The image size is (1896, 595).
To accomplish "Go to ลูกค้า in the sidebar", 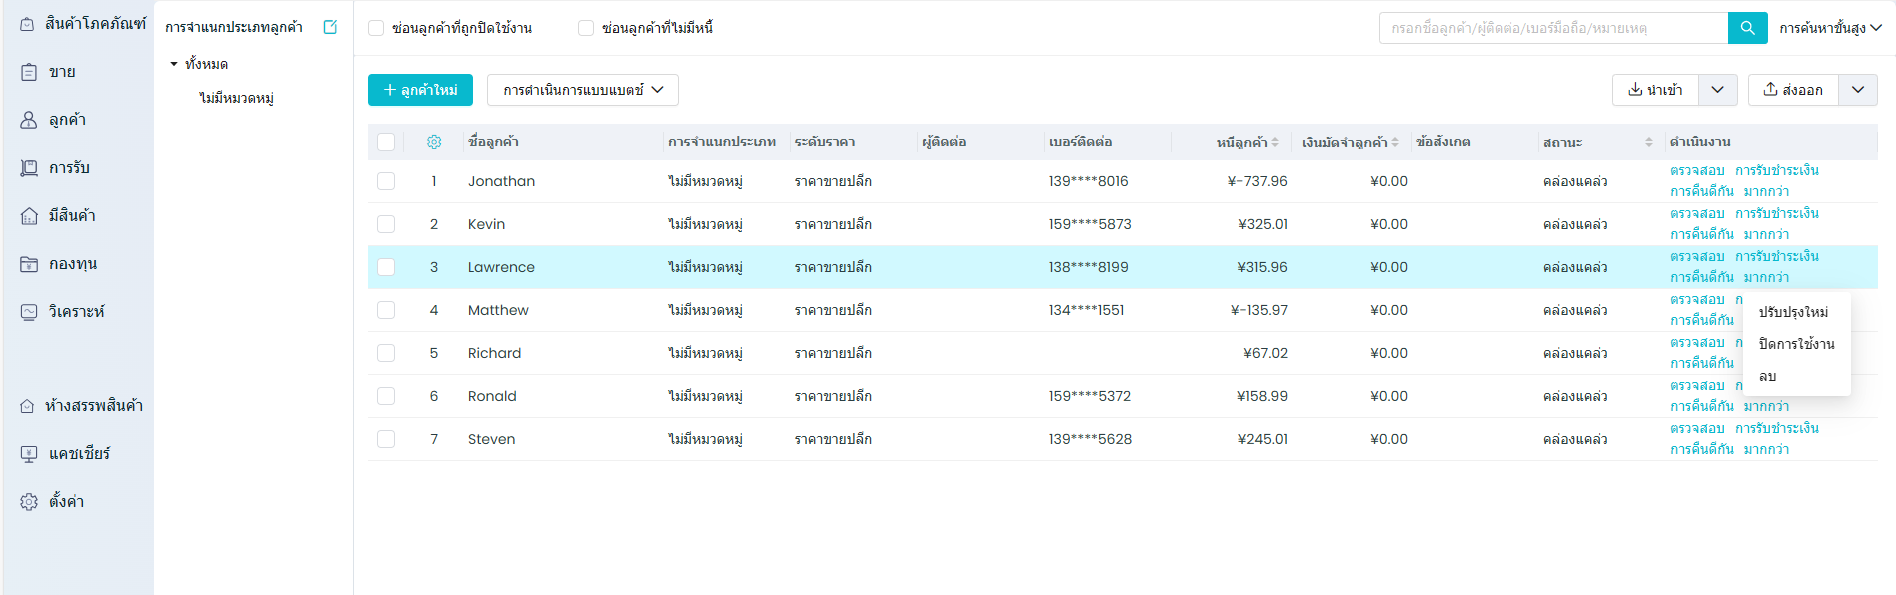I will tap(67, 120).
